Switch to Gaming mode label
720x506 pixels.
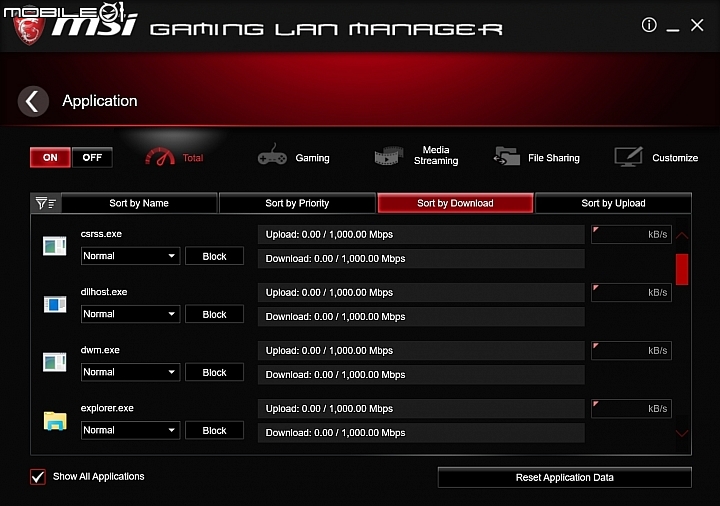click(312, 158)
